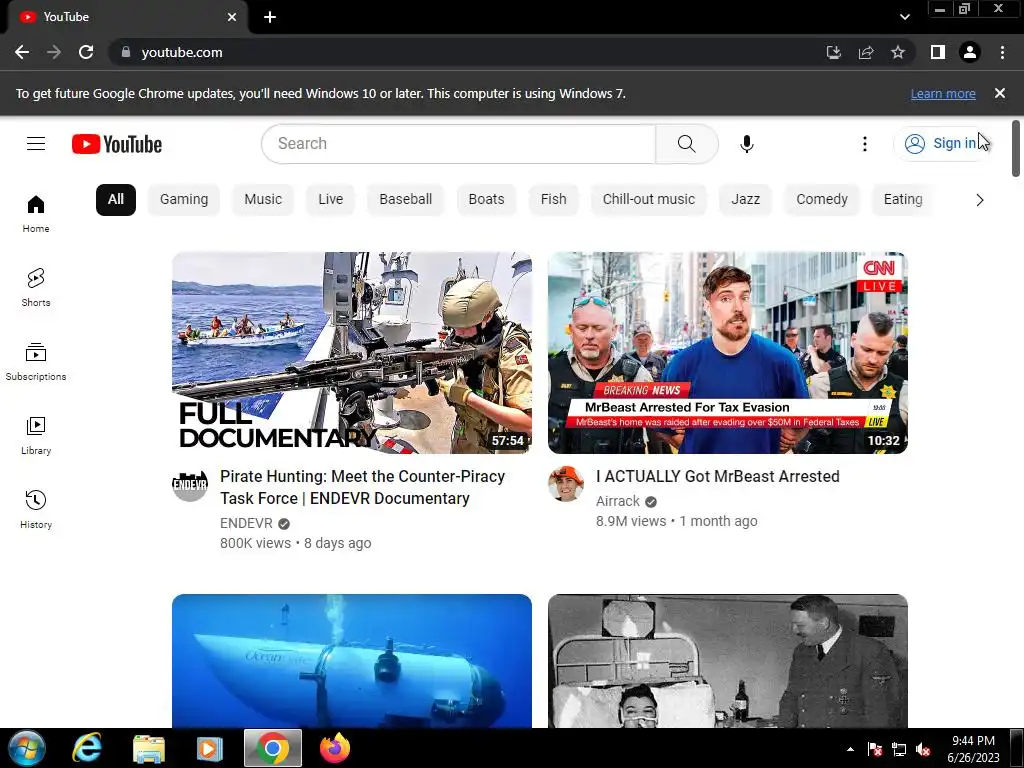Open YouTube settings three-dot menu
Image resolution: width=1024 pixels, height=768 pixels.
click(x=865, y=144)
